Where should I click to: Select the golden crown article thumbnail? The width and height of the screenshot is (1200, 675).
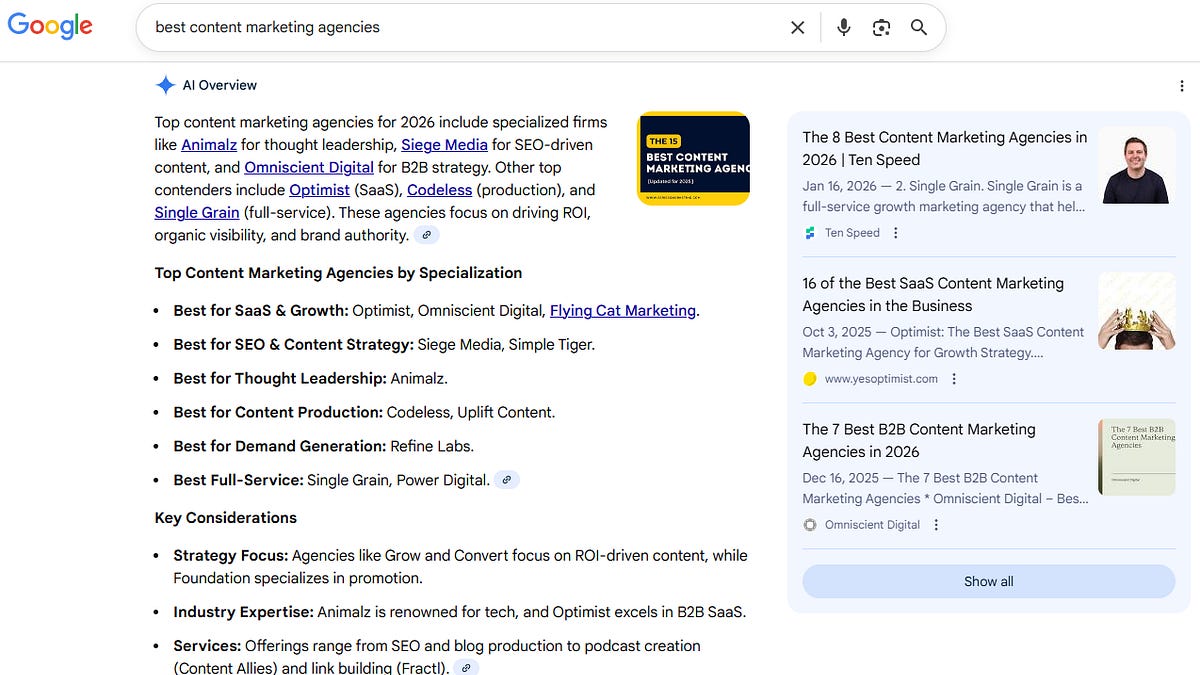[1136, 311]
